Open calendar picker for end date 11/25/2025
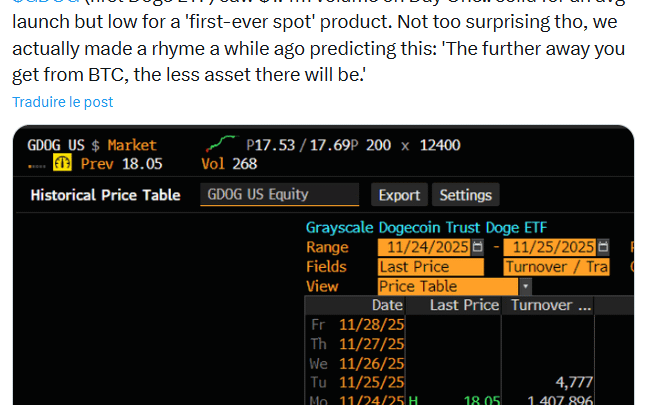 601,247
